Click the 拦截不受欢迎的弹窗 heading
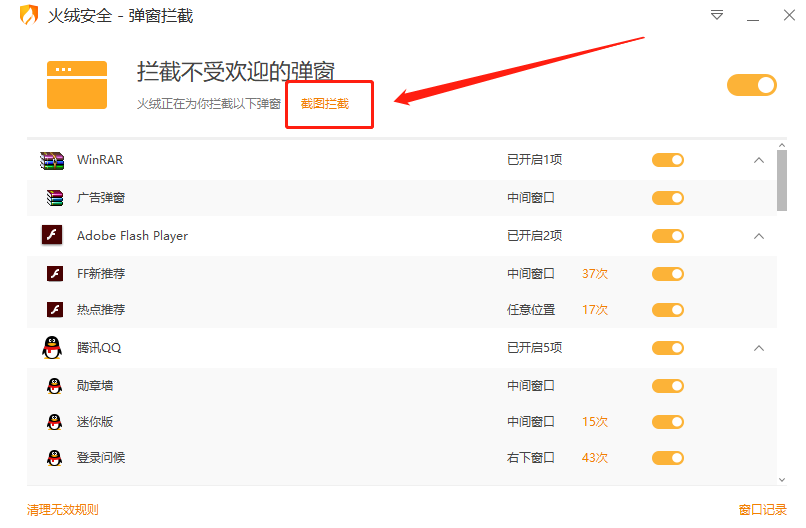 pos(236,71)
